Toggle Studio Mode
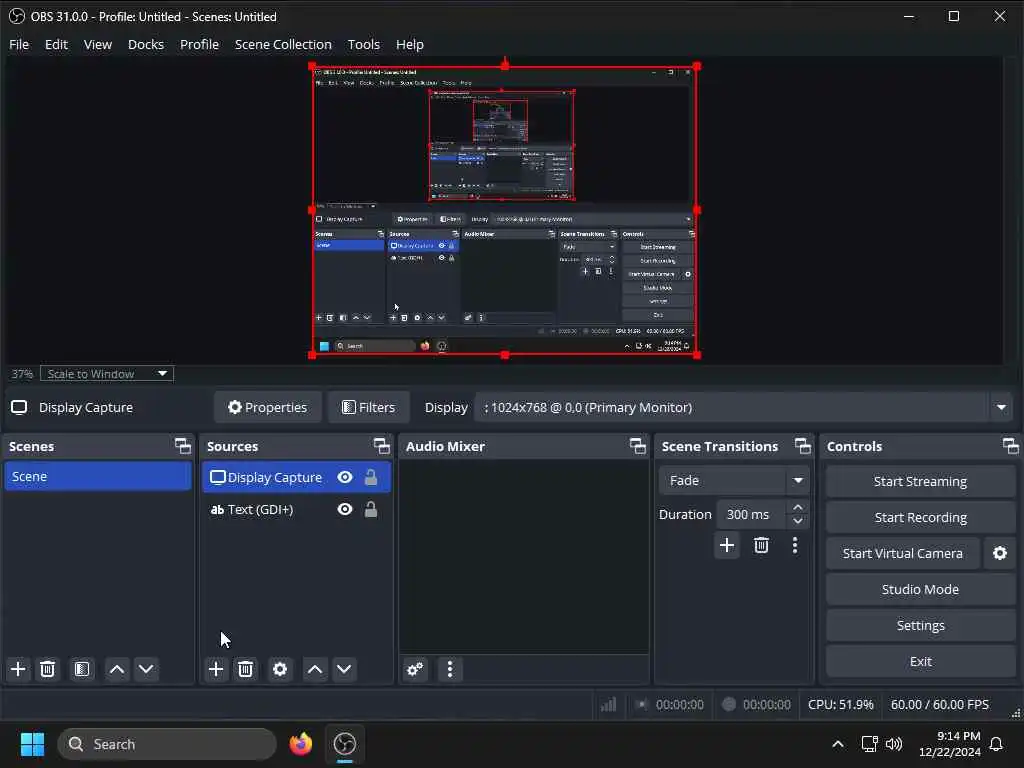The width and height of the screenshot is (1024, 768). pos(920,590)
